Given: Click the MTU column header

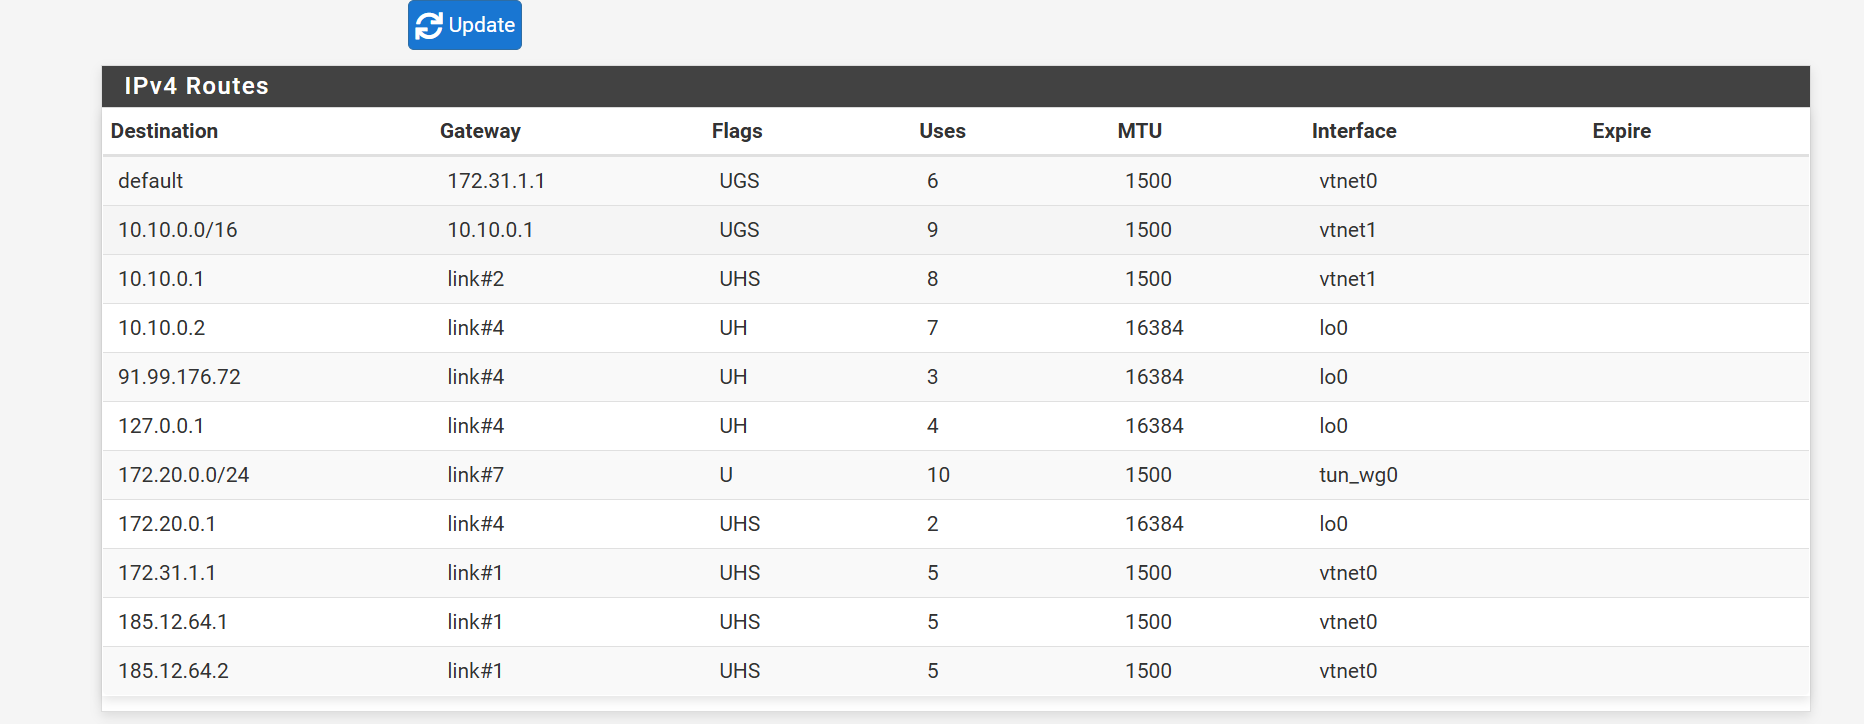Looking at the screenshot, I should click(x=1140, y=131).
